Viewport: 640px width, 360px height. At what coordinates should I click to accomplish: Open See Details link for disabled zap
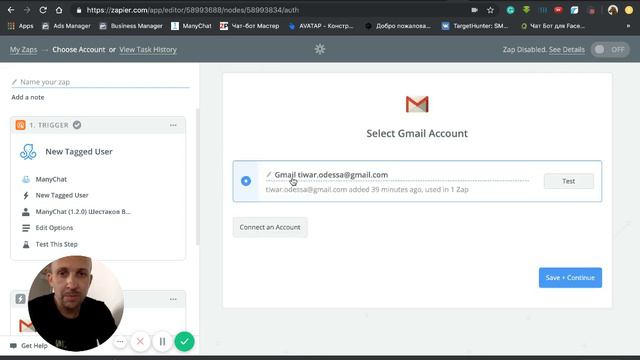567,49
